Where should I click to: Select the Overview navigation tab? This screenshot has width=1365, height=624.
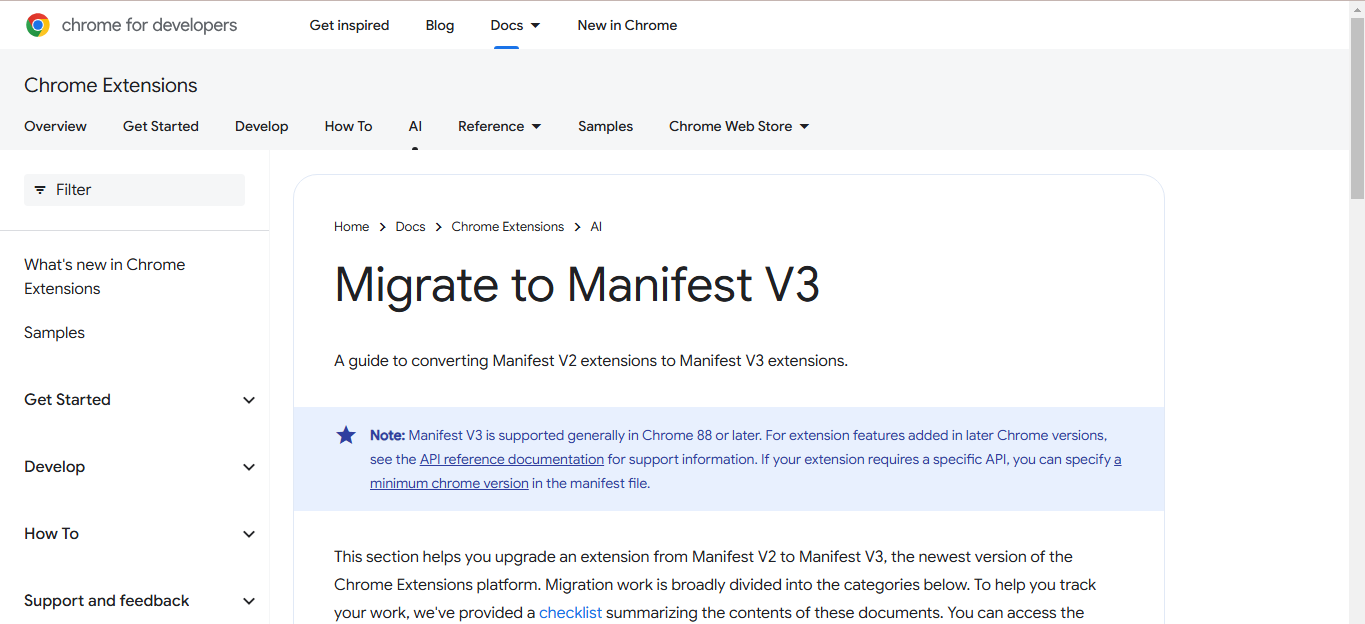(x=55, y=126)
